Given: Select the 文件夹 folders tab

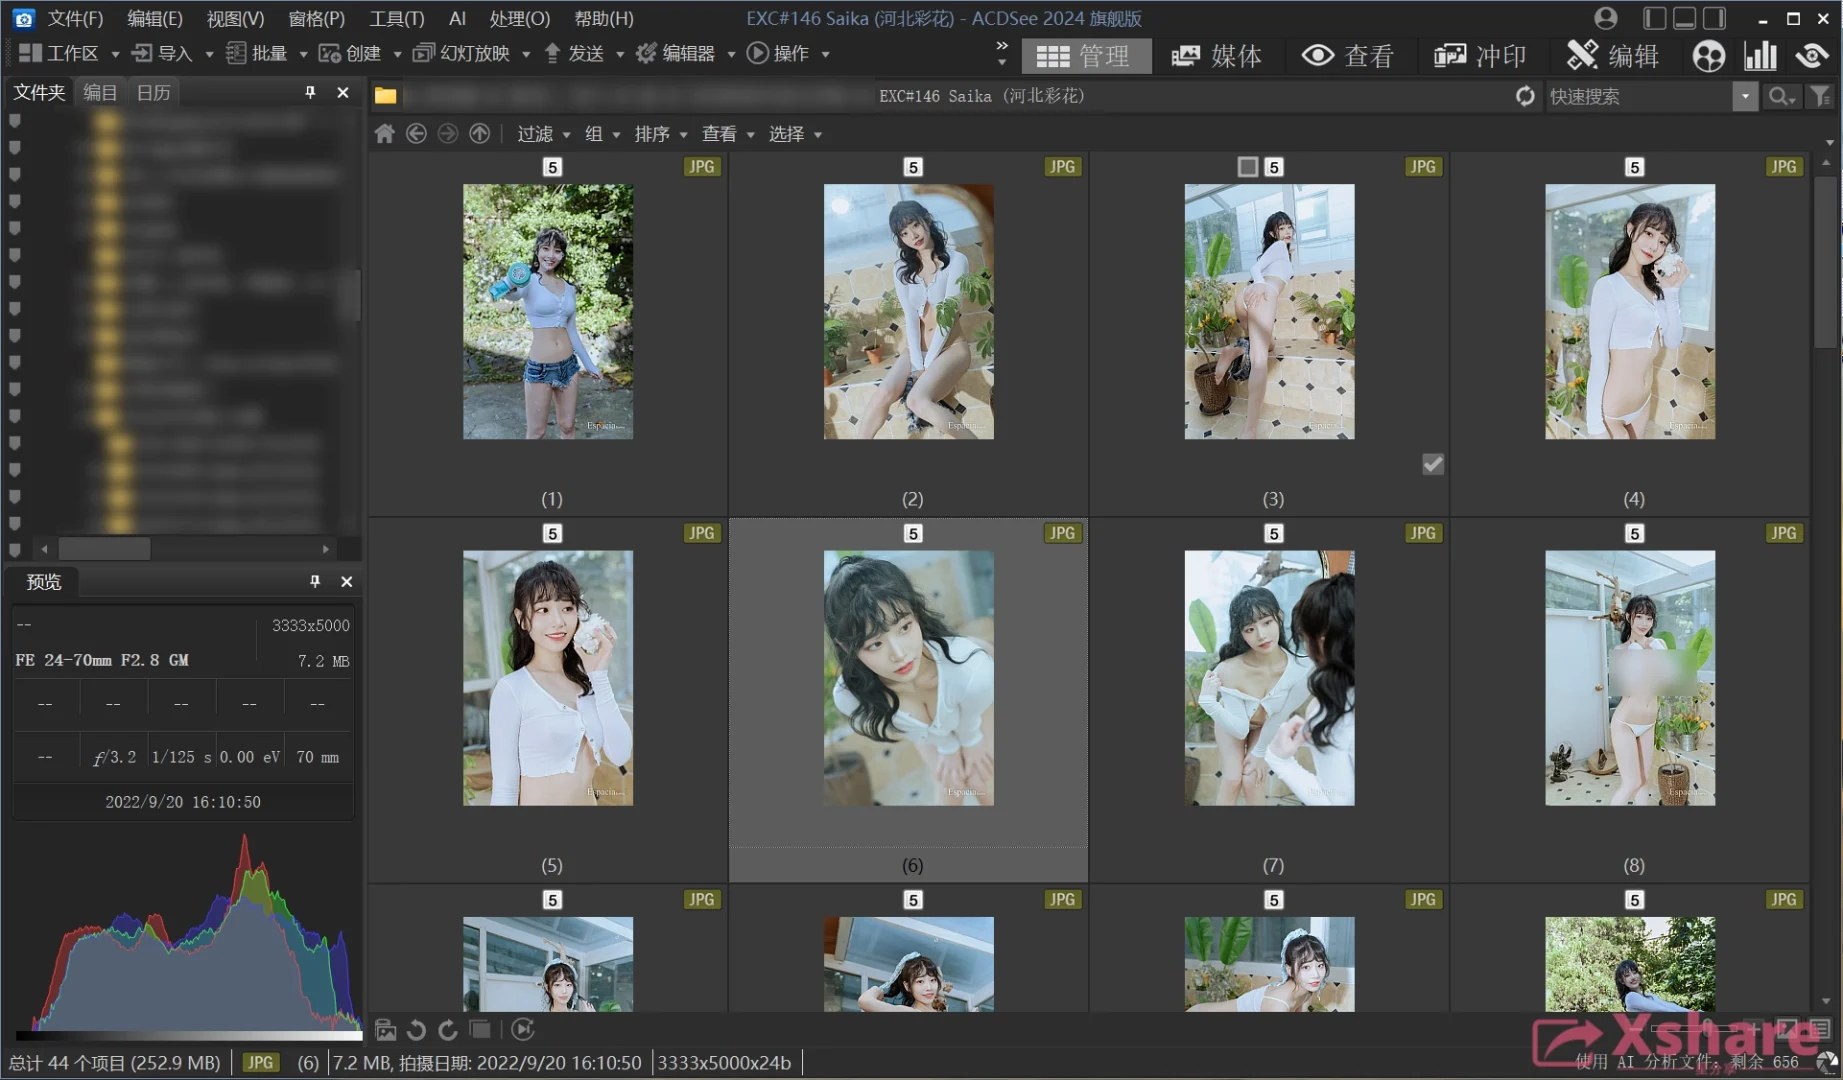Looking at the screenshot, I should 39,92.
